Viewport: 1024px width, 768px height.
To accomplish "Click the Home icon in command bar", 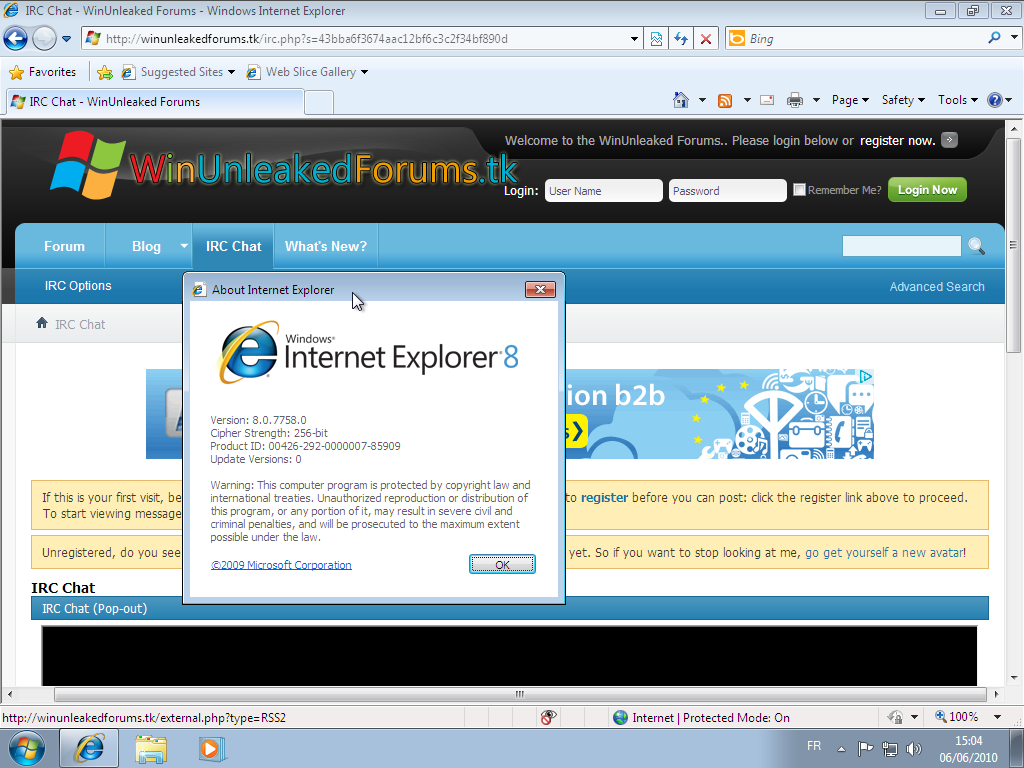I will point(680,100).
